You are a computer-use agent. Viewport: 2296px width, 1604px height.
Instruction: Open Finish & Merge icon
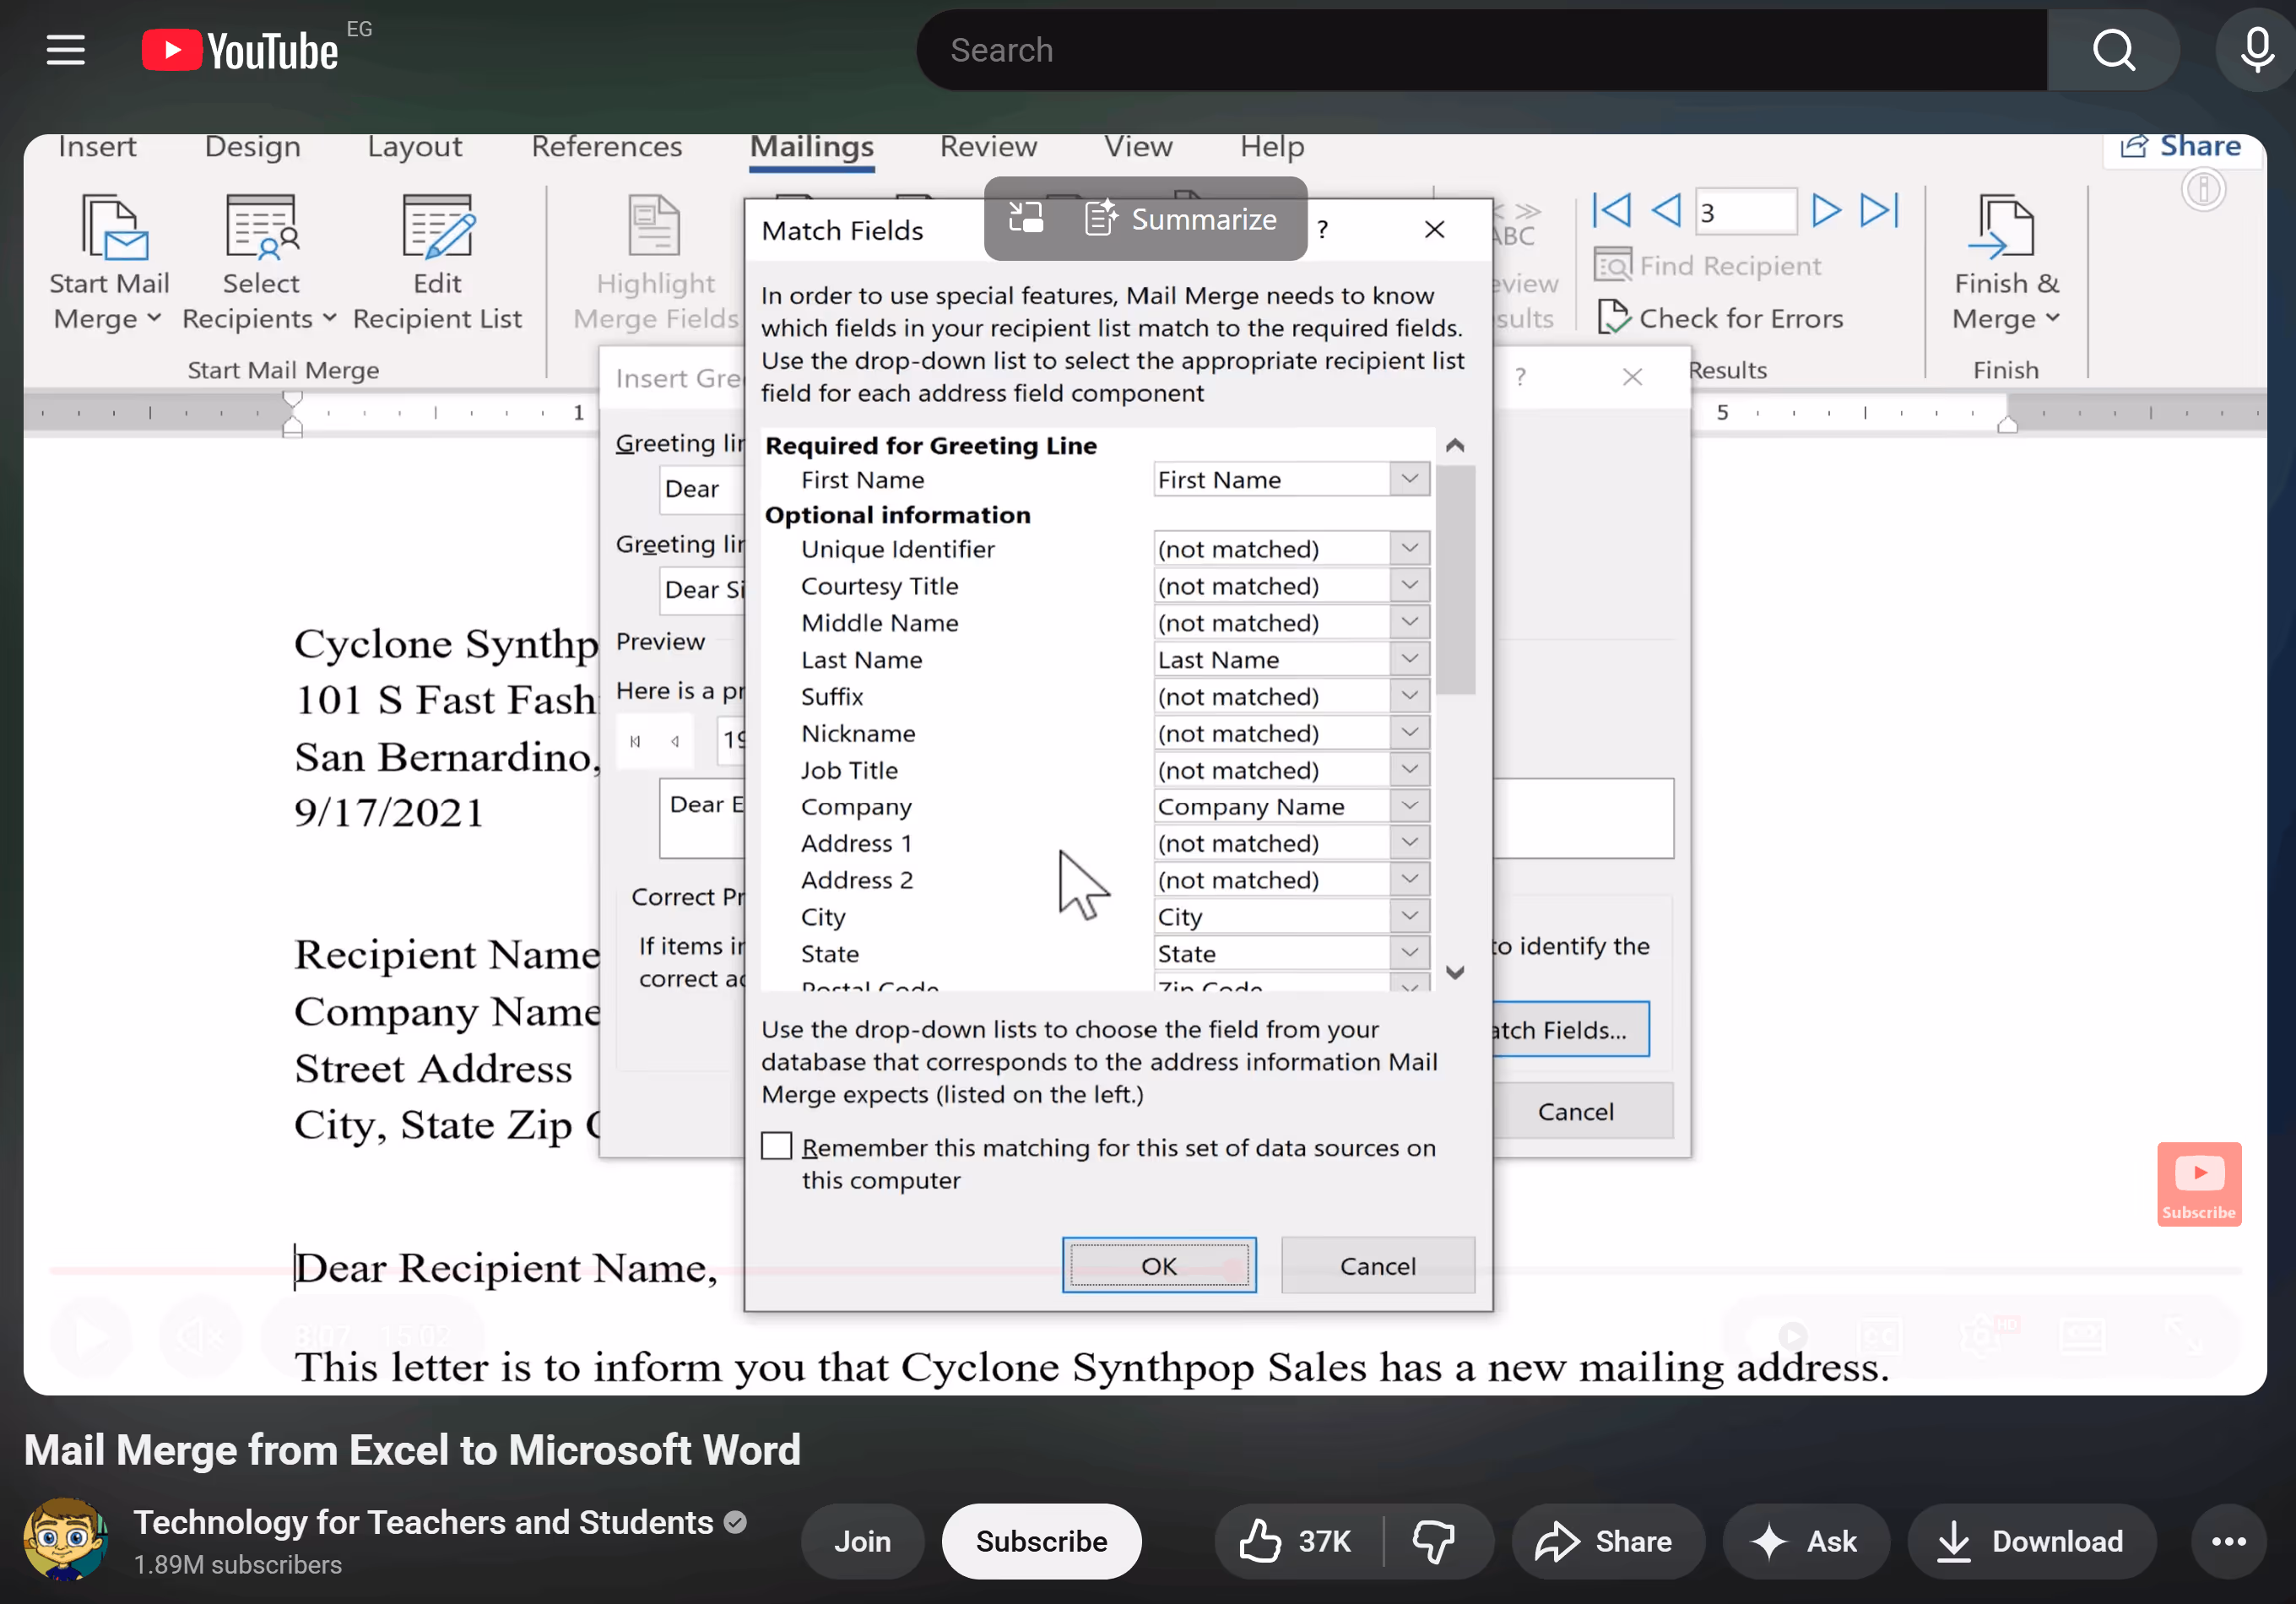pyautogui.click(x=2005, y=227)
